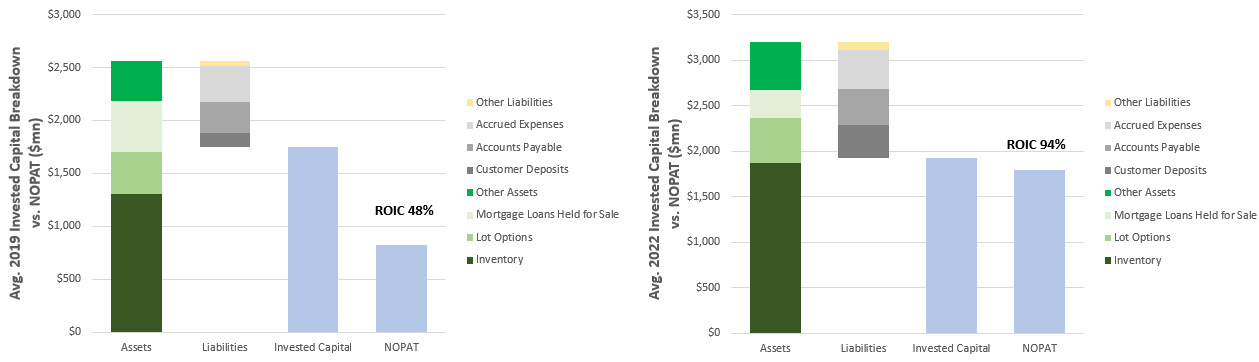1259x362 pixels.
Task: Select Accrued Expenses segment in 2019 Liabilities bar
Action: point(225,84)
